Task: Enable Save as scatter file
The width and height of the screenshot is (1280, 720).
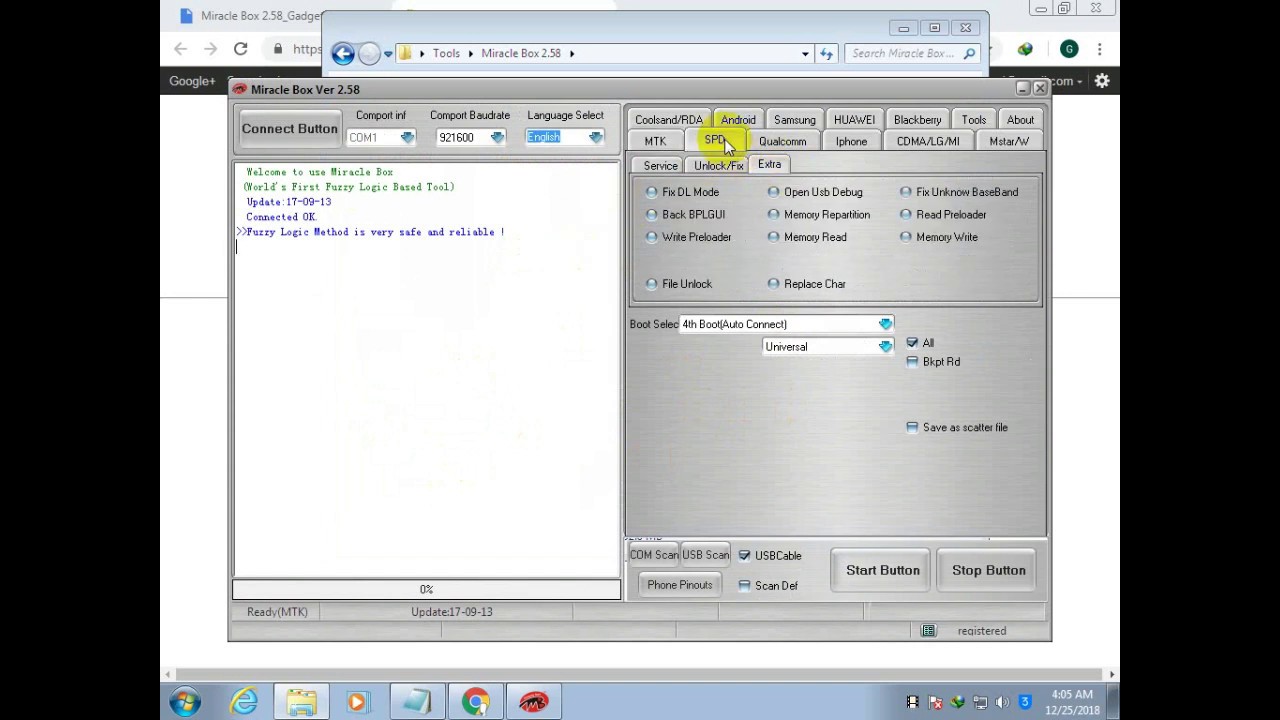Action: point(912,428)
